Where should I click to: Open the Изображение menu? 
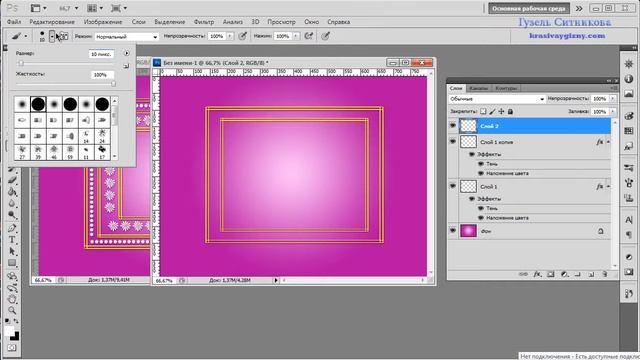click(103, 22)
